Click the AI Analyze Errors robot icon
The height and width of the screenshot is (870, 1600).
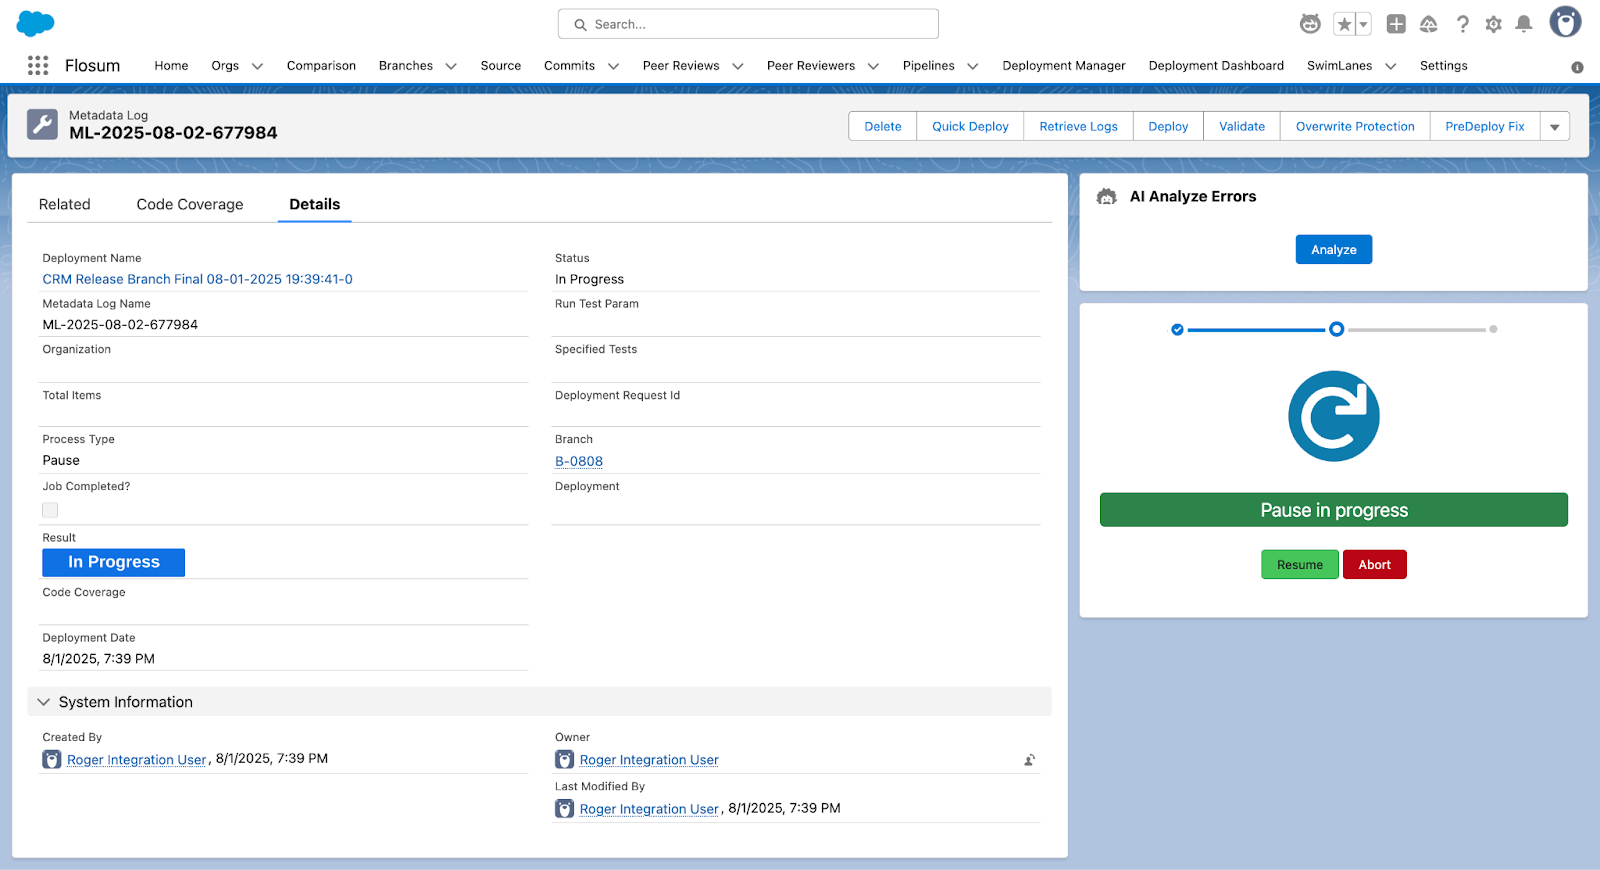pos(1107,197)
